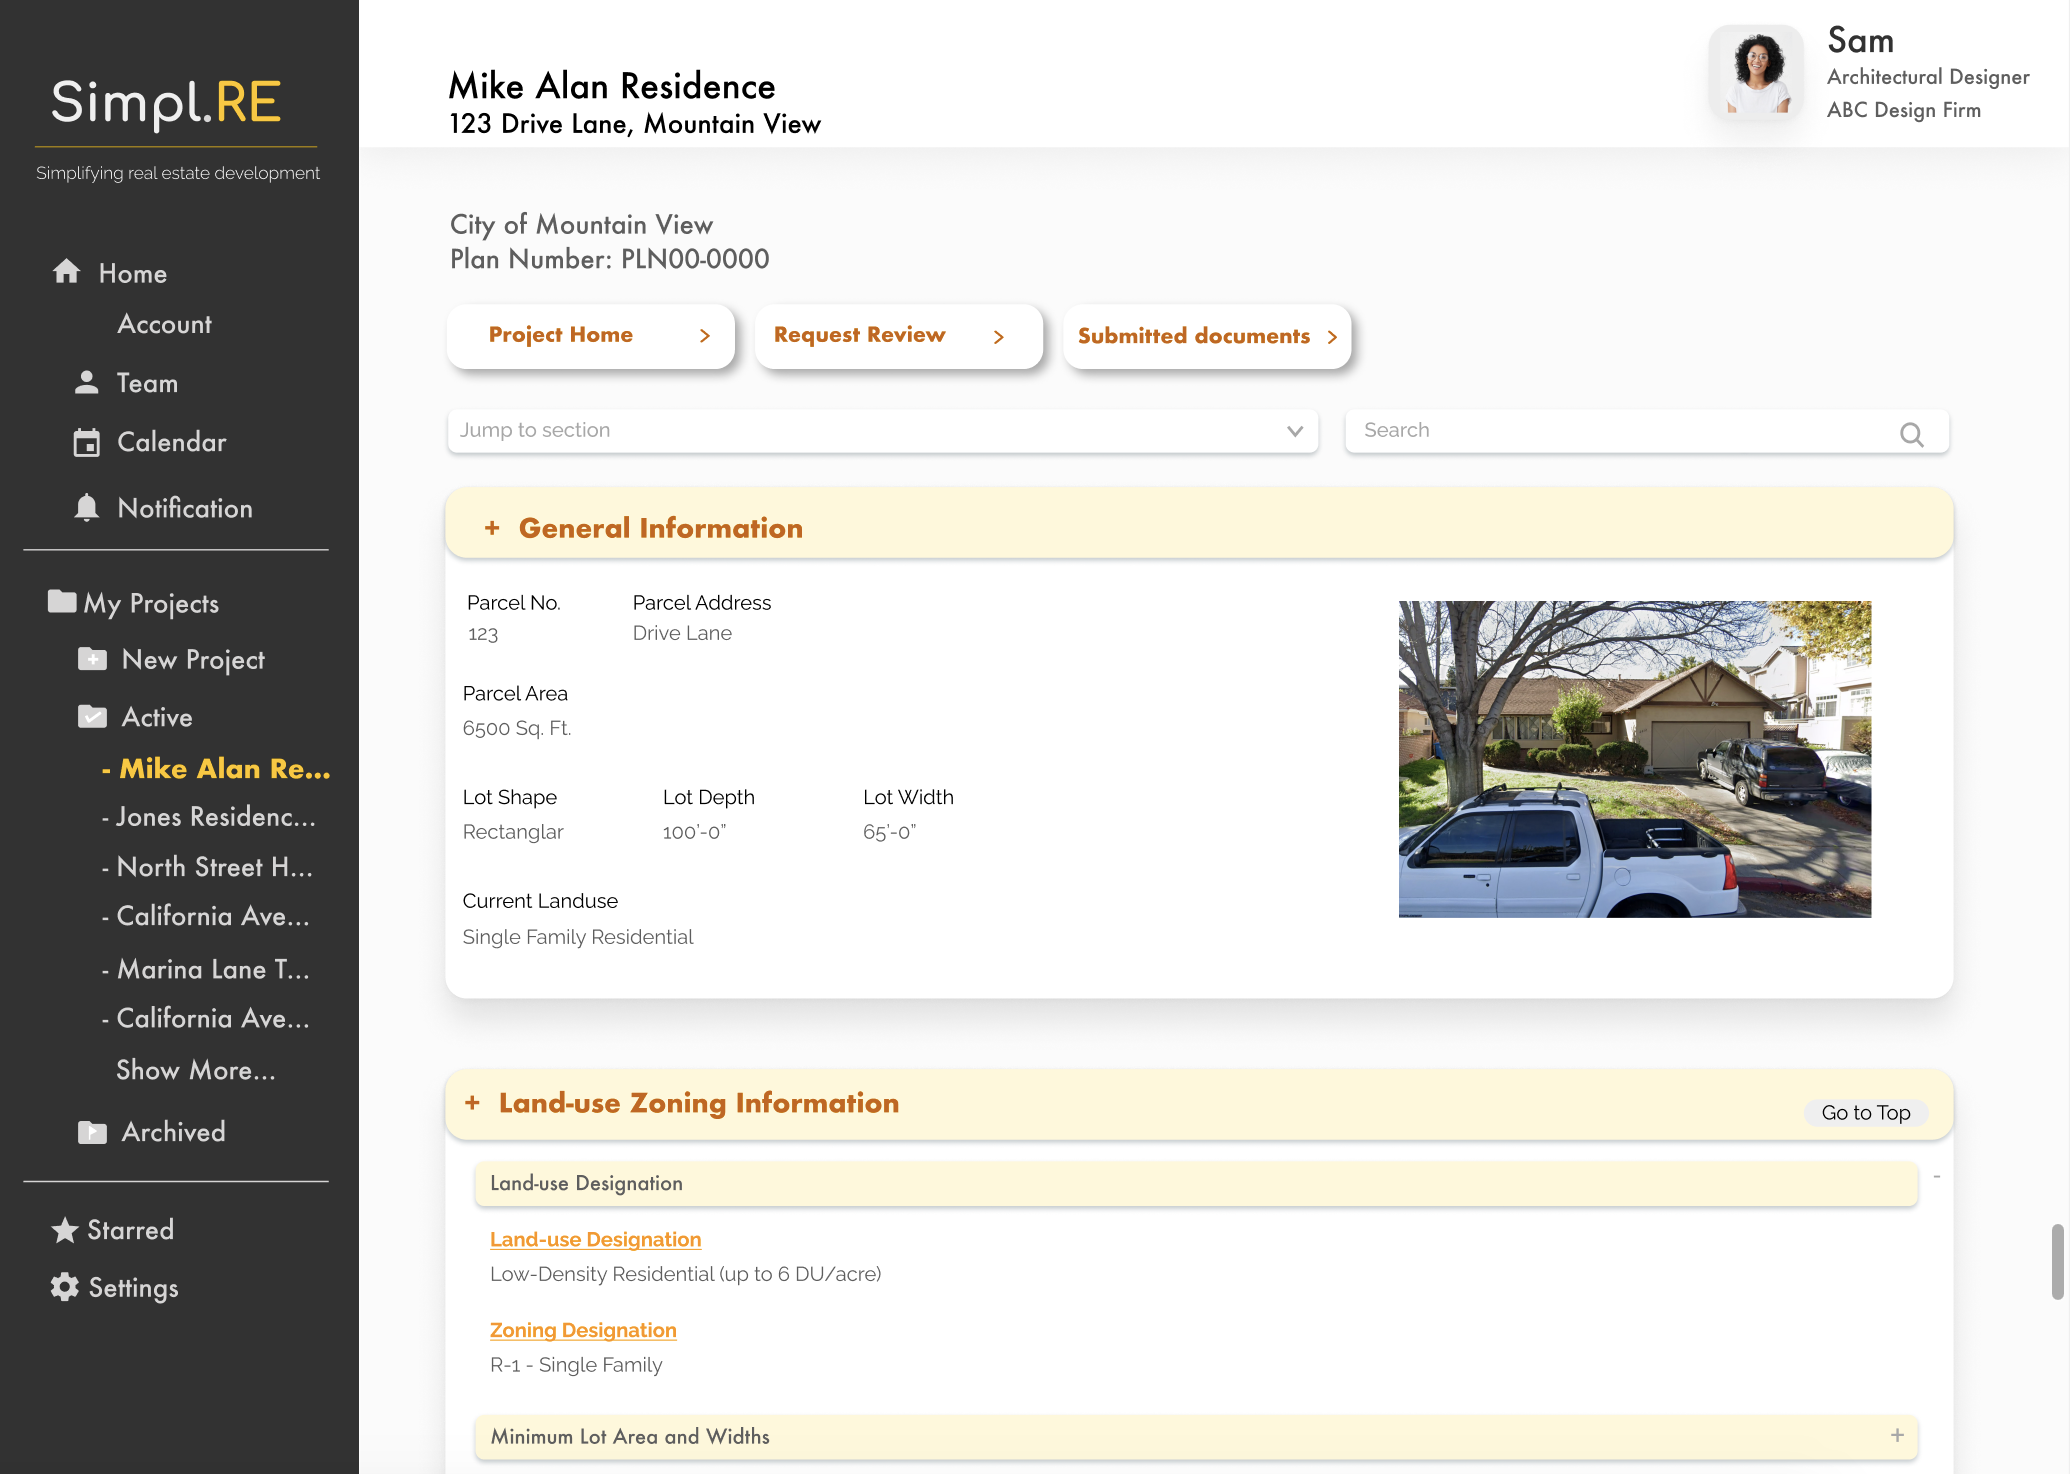Image resolution: width=2070 pixels, height=1474 pixels.
Task: Click the arrow on Submitted documents button
Action: [x=1332, y=337]
